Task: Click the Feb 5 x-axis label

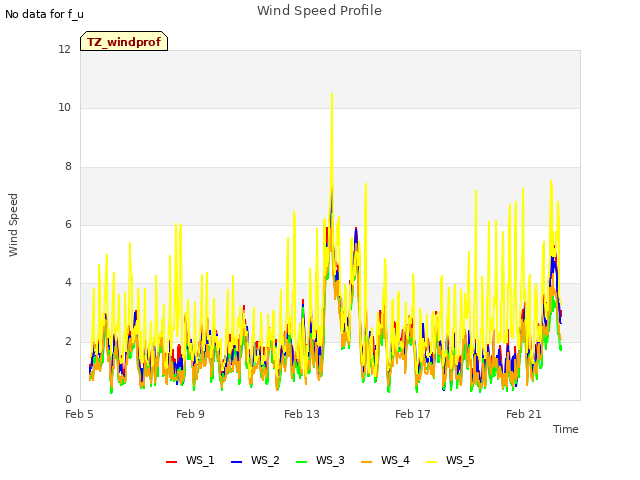Action: coord(79,414)
